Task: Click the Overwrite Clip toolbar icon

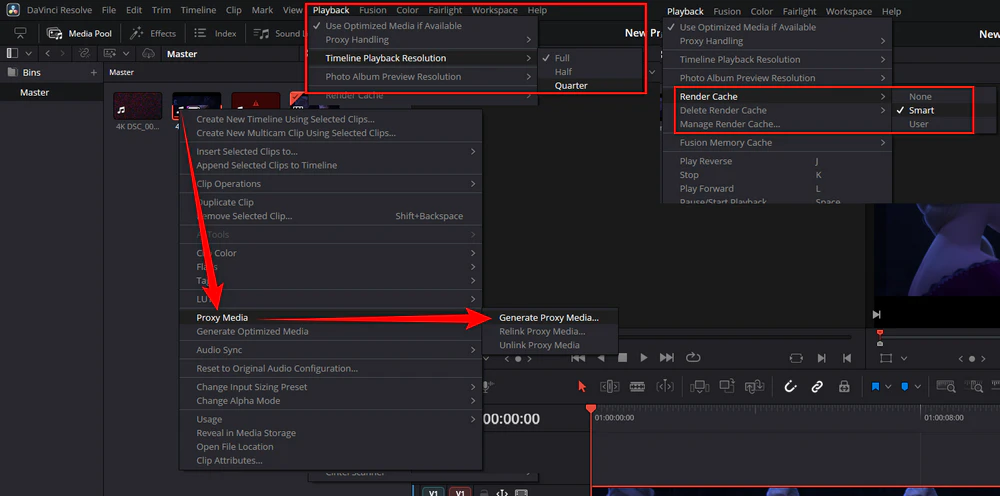Action: 727,386
